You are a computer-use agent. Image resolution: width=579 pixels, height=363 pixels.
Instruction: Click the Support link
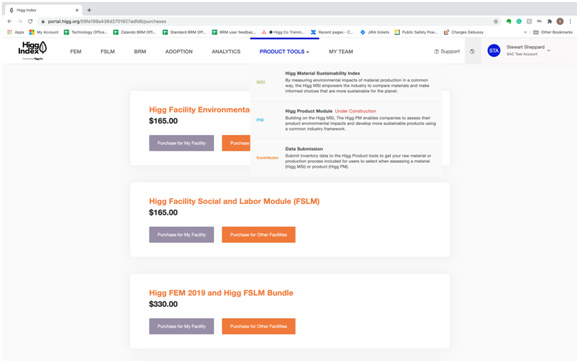(447, 51)
